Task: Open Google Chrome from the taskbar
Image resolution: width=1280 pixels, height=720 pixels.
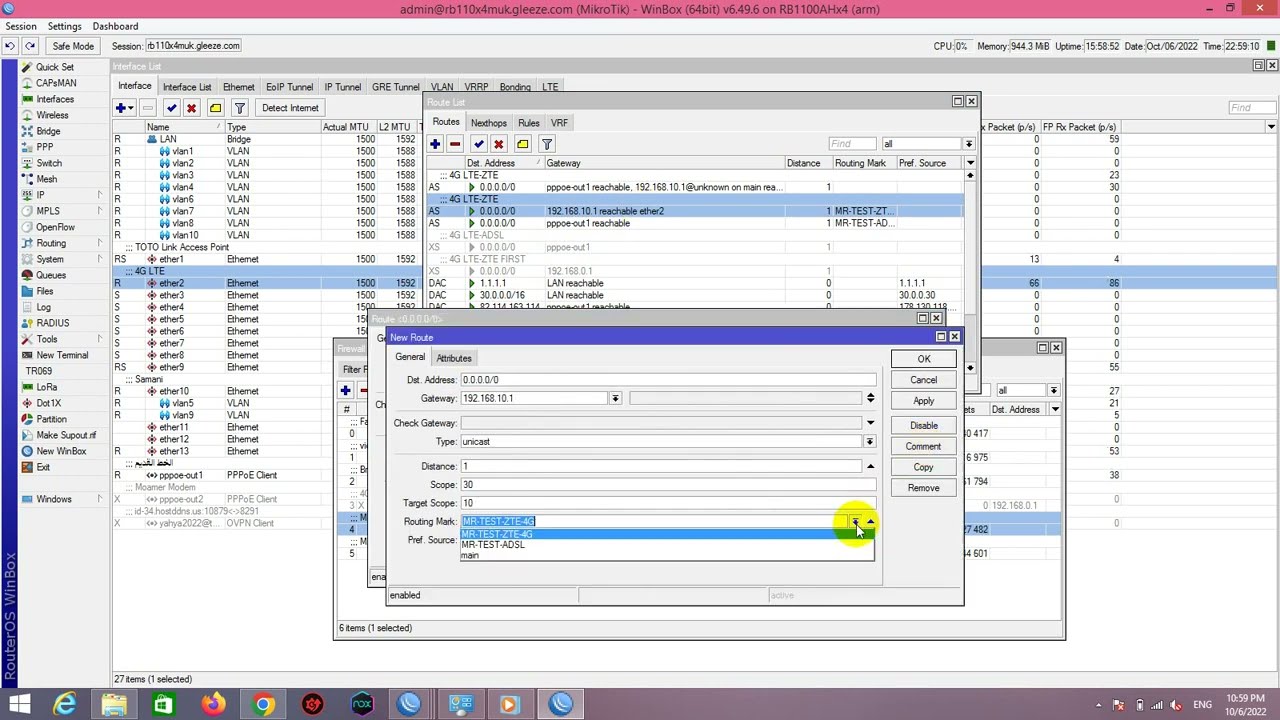Action: pyautogui.click(x=263, y=705)
